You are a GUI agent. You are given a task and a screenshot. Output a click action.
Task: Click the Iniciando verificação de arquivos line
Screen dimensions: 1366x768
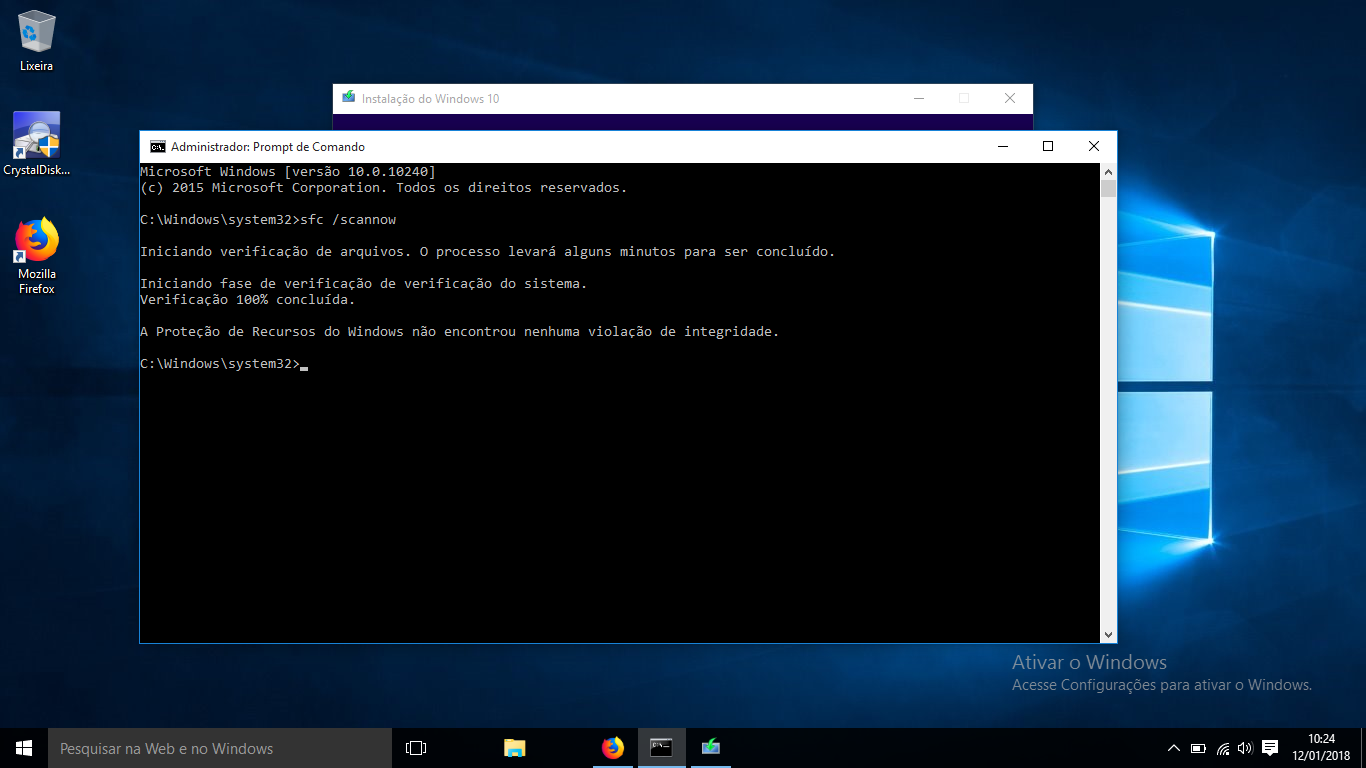click(487, 251)
